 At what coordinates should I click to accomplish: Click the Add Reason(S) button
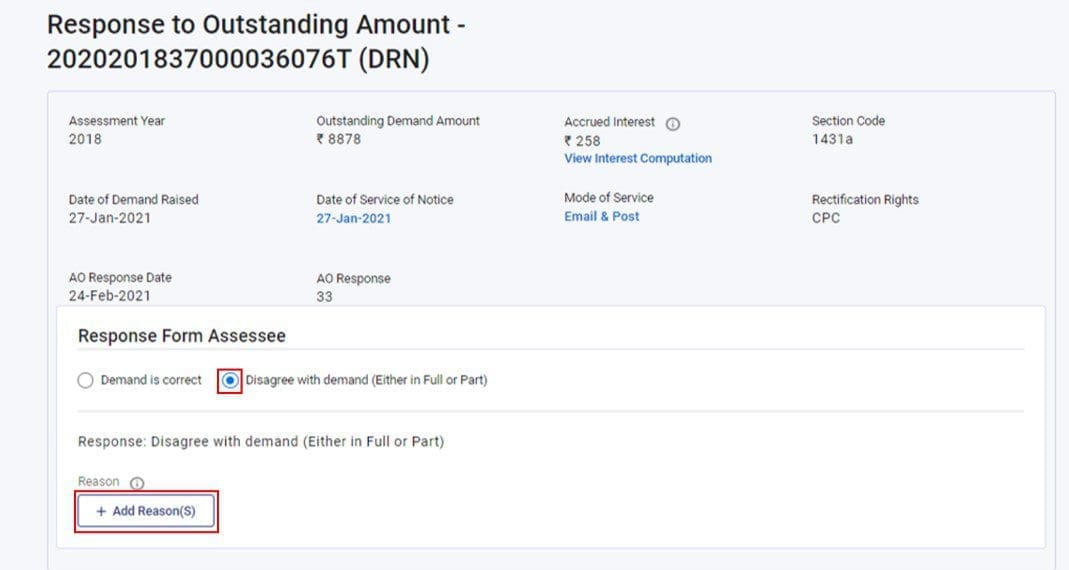point(146,511)
